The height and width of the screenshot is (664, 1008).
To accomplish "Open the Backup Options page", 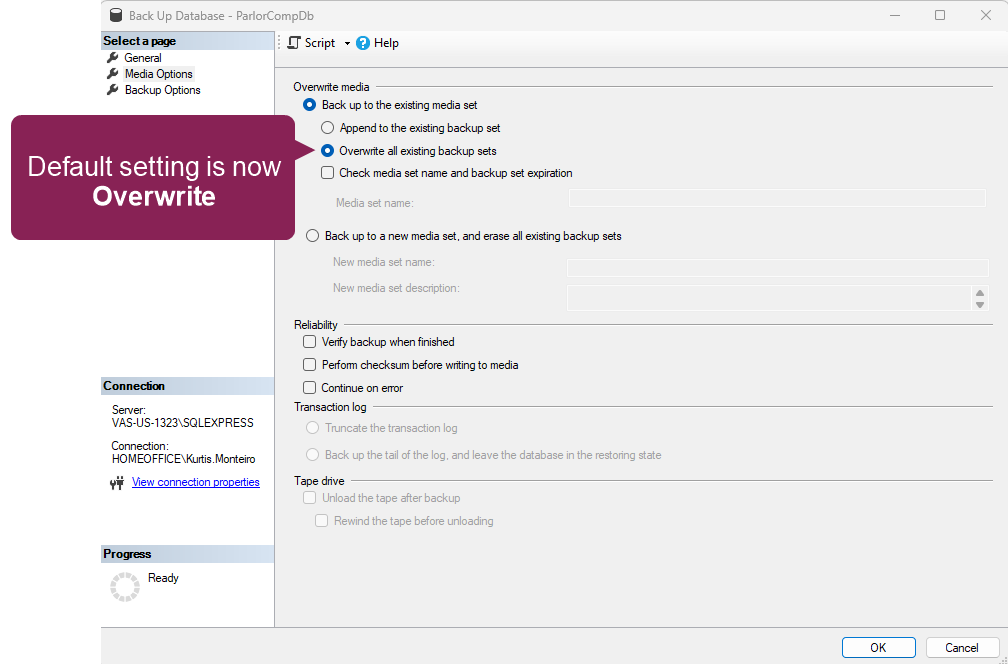I will tap(162, 90).
